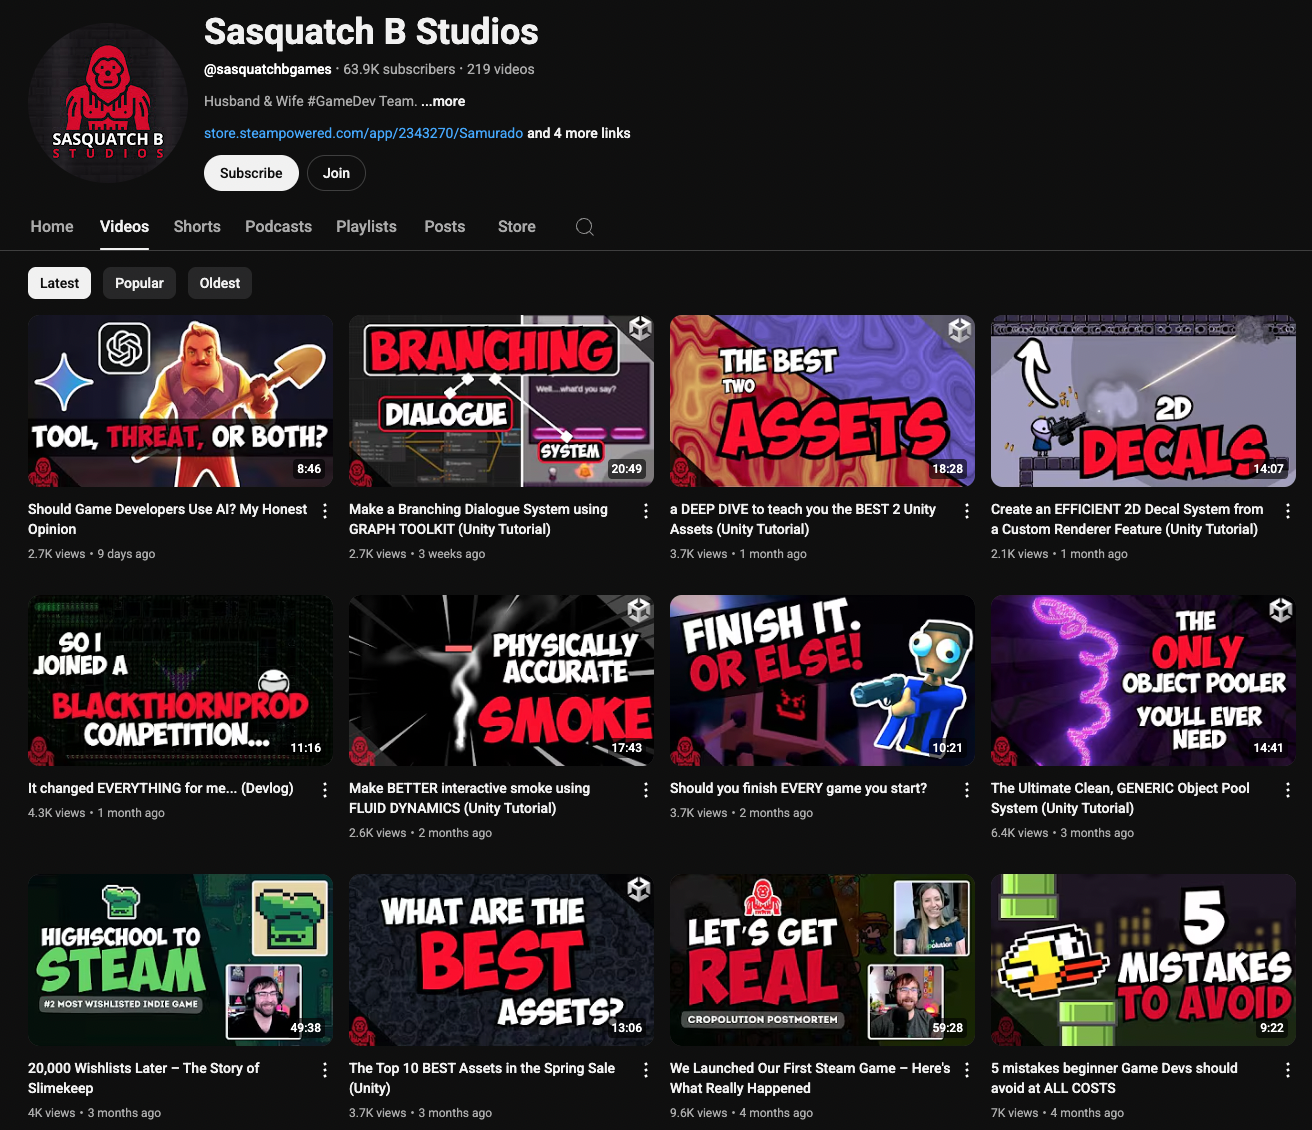The height and width of the screenshot is (1130, 1312).
Task: Play the 'Tool, Threat, or Both?' thumbnail
Action: pos(180,401)
